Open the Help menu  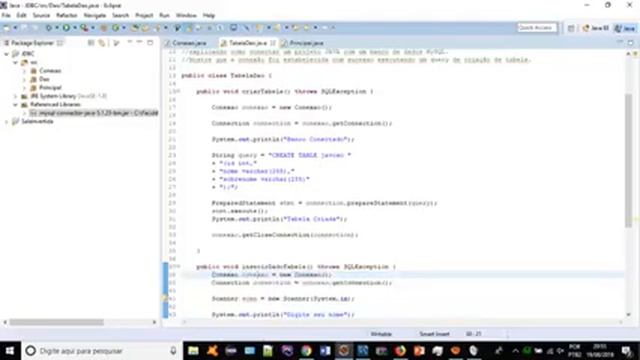pos(209,16)
